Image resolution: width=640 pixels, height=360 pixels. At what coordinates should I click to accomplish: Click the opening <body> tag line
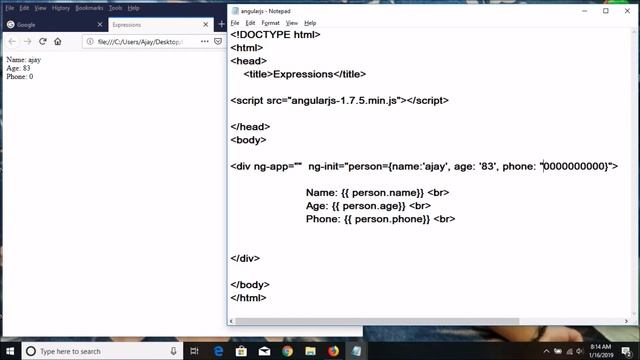coord(248,140)
